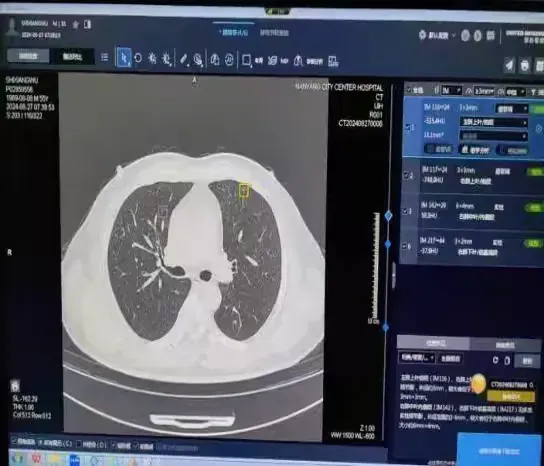
Task: Switch to the right tab in report panel
Action: 505,345
